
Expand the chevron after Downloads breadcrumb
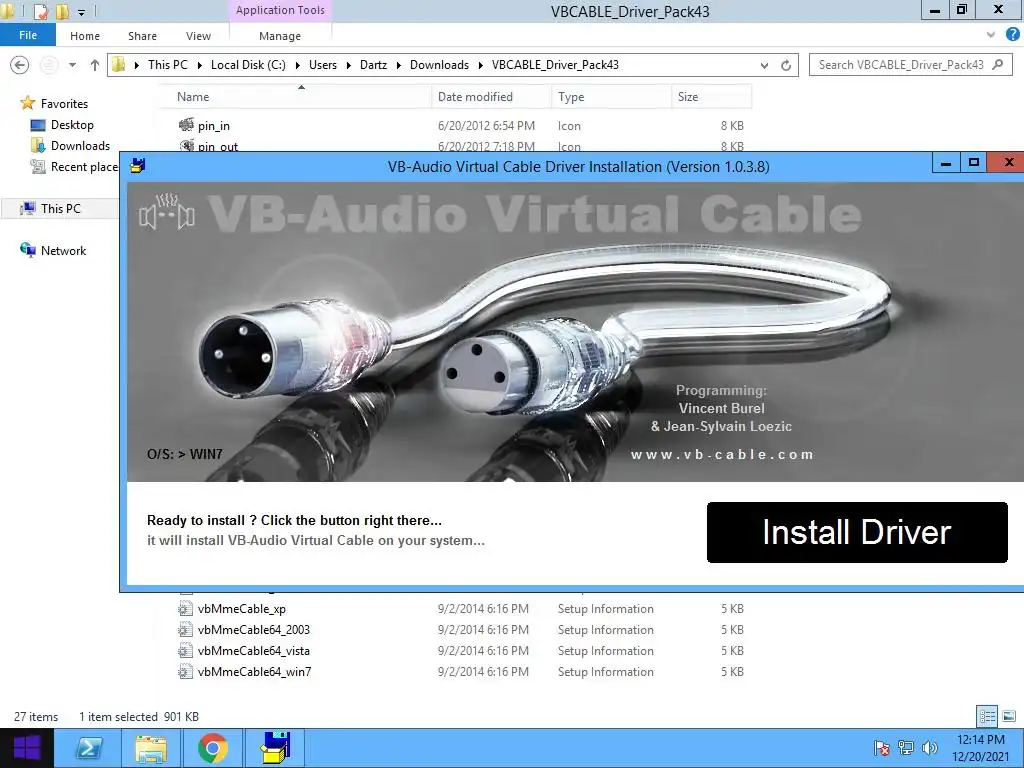tap(481, 65)
